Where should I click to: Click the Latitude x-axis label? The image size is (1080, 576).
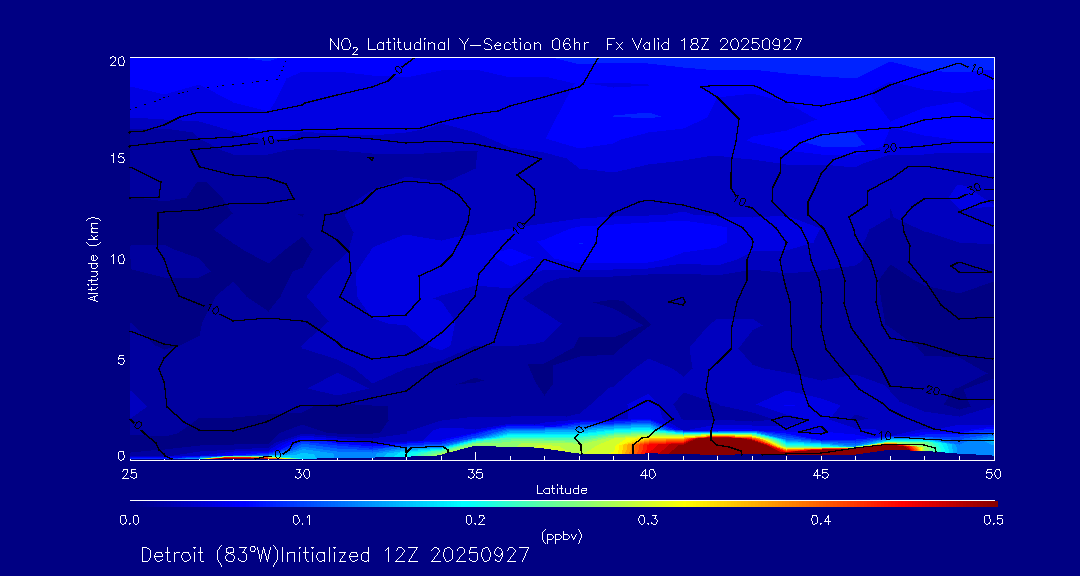point(561,490)
